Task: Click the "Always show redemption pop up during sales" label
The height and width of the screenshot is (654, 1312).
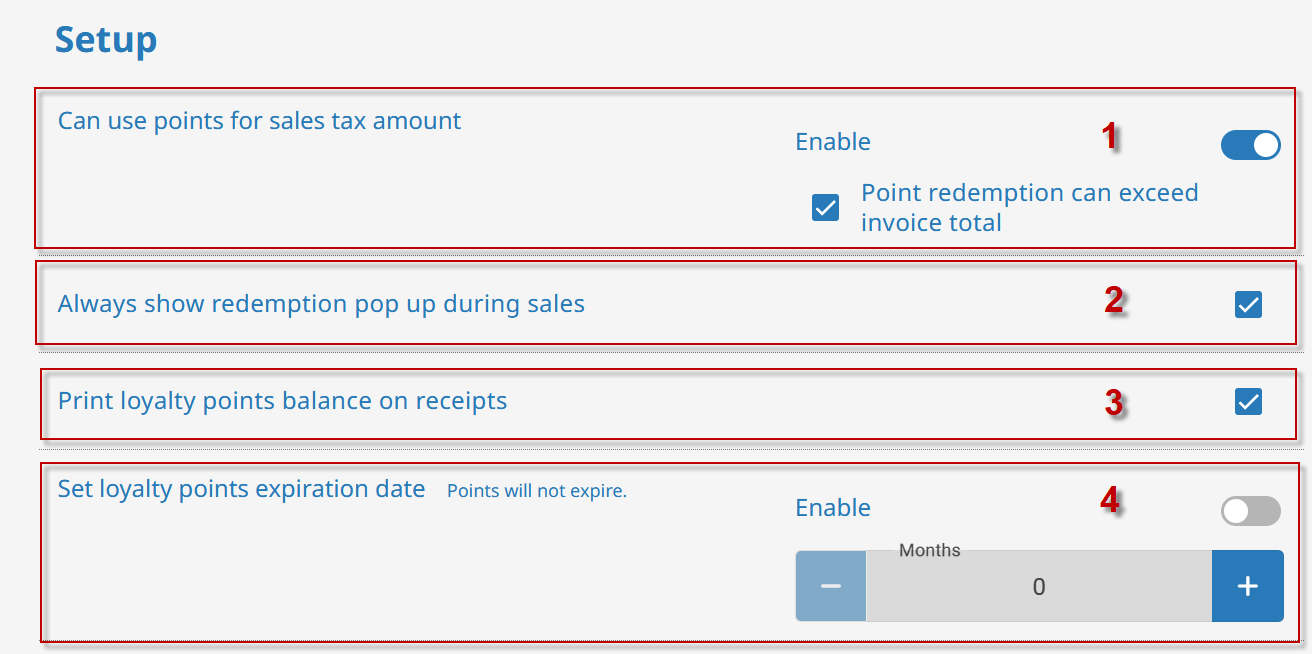Action: 321,304
